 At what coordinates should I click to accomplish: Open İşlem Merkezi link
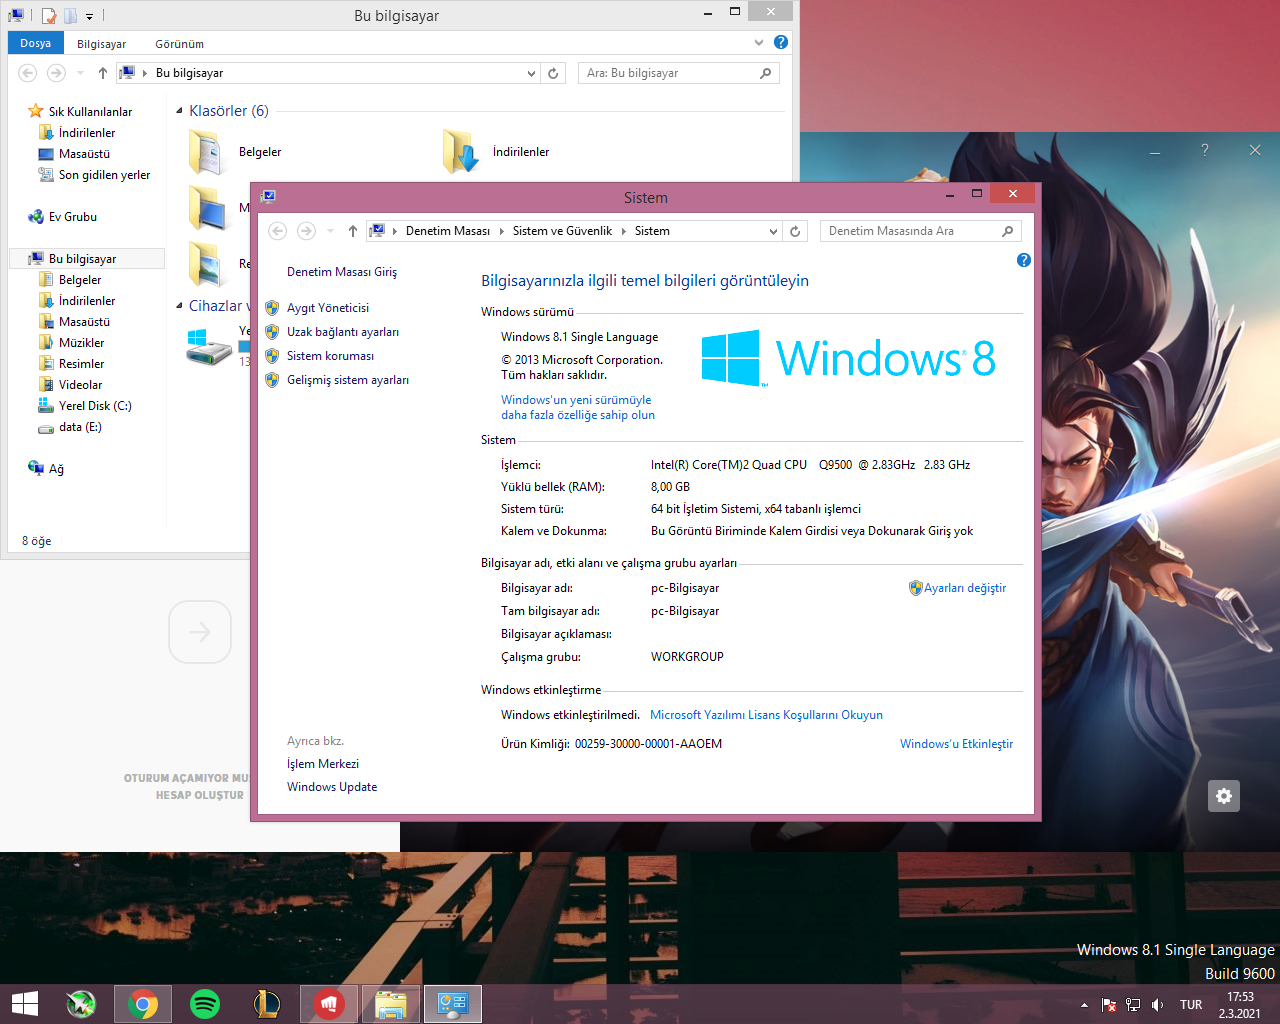coord(323,764)
